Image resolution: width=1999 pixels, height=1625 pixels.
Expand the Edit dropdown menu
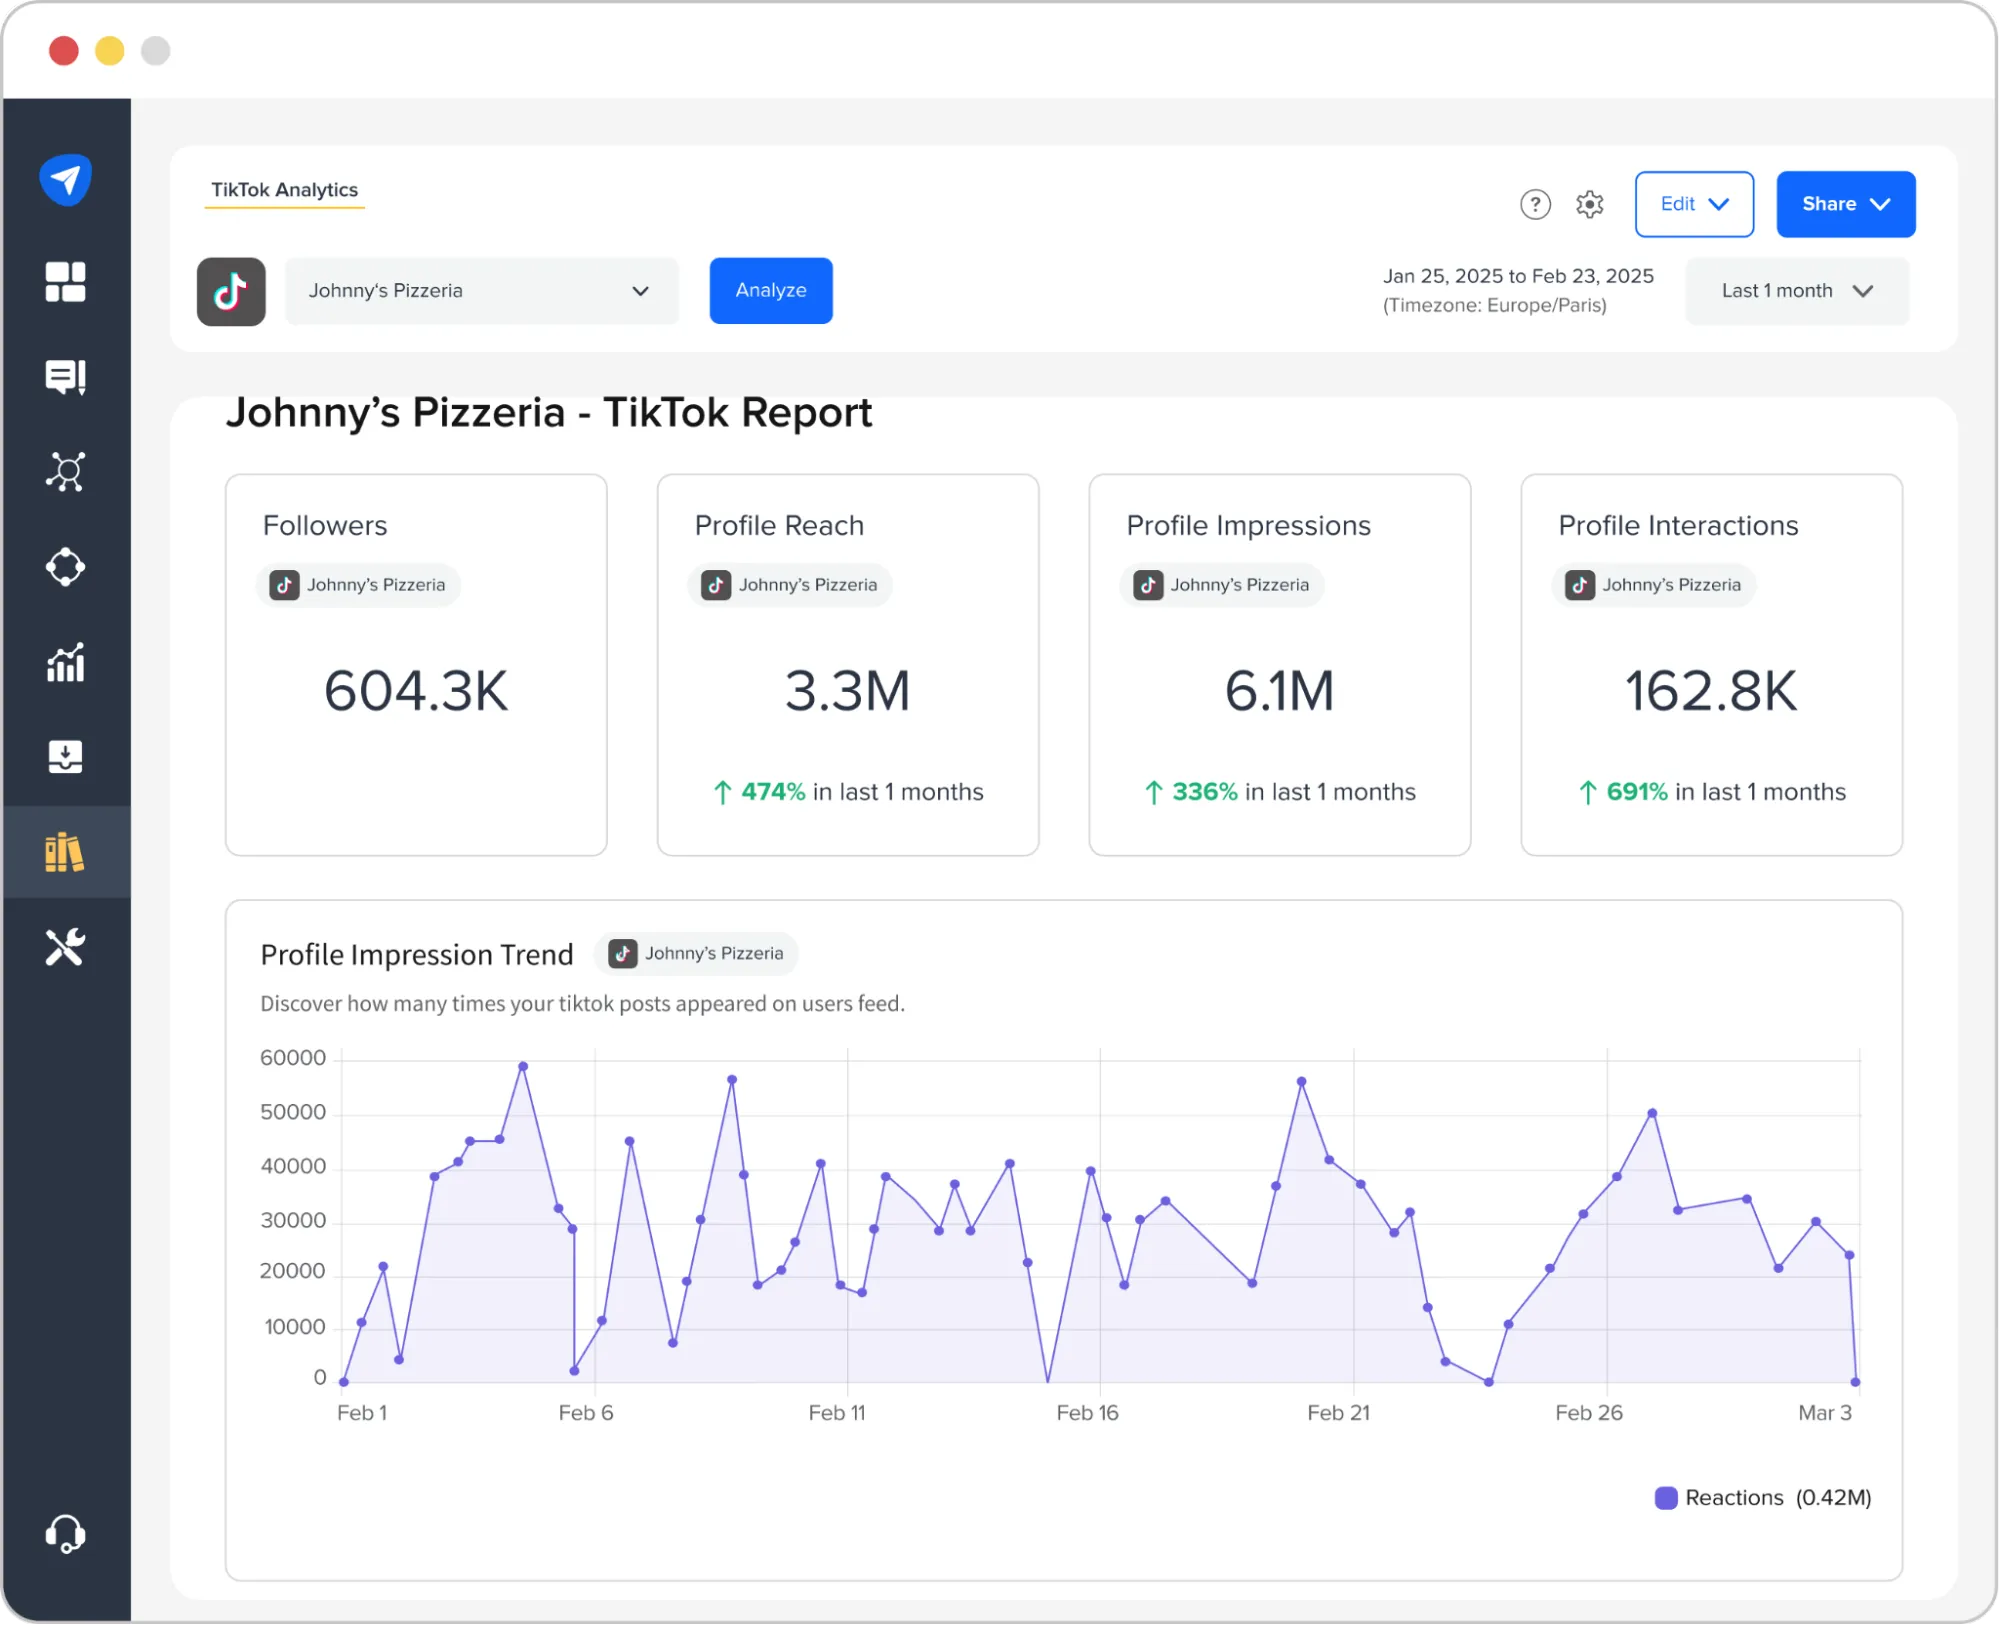[x=1694, y=204]
